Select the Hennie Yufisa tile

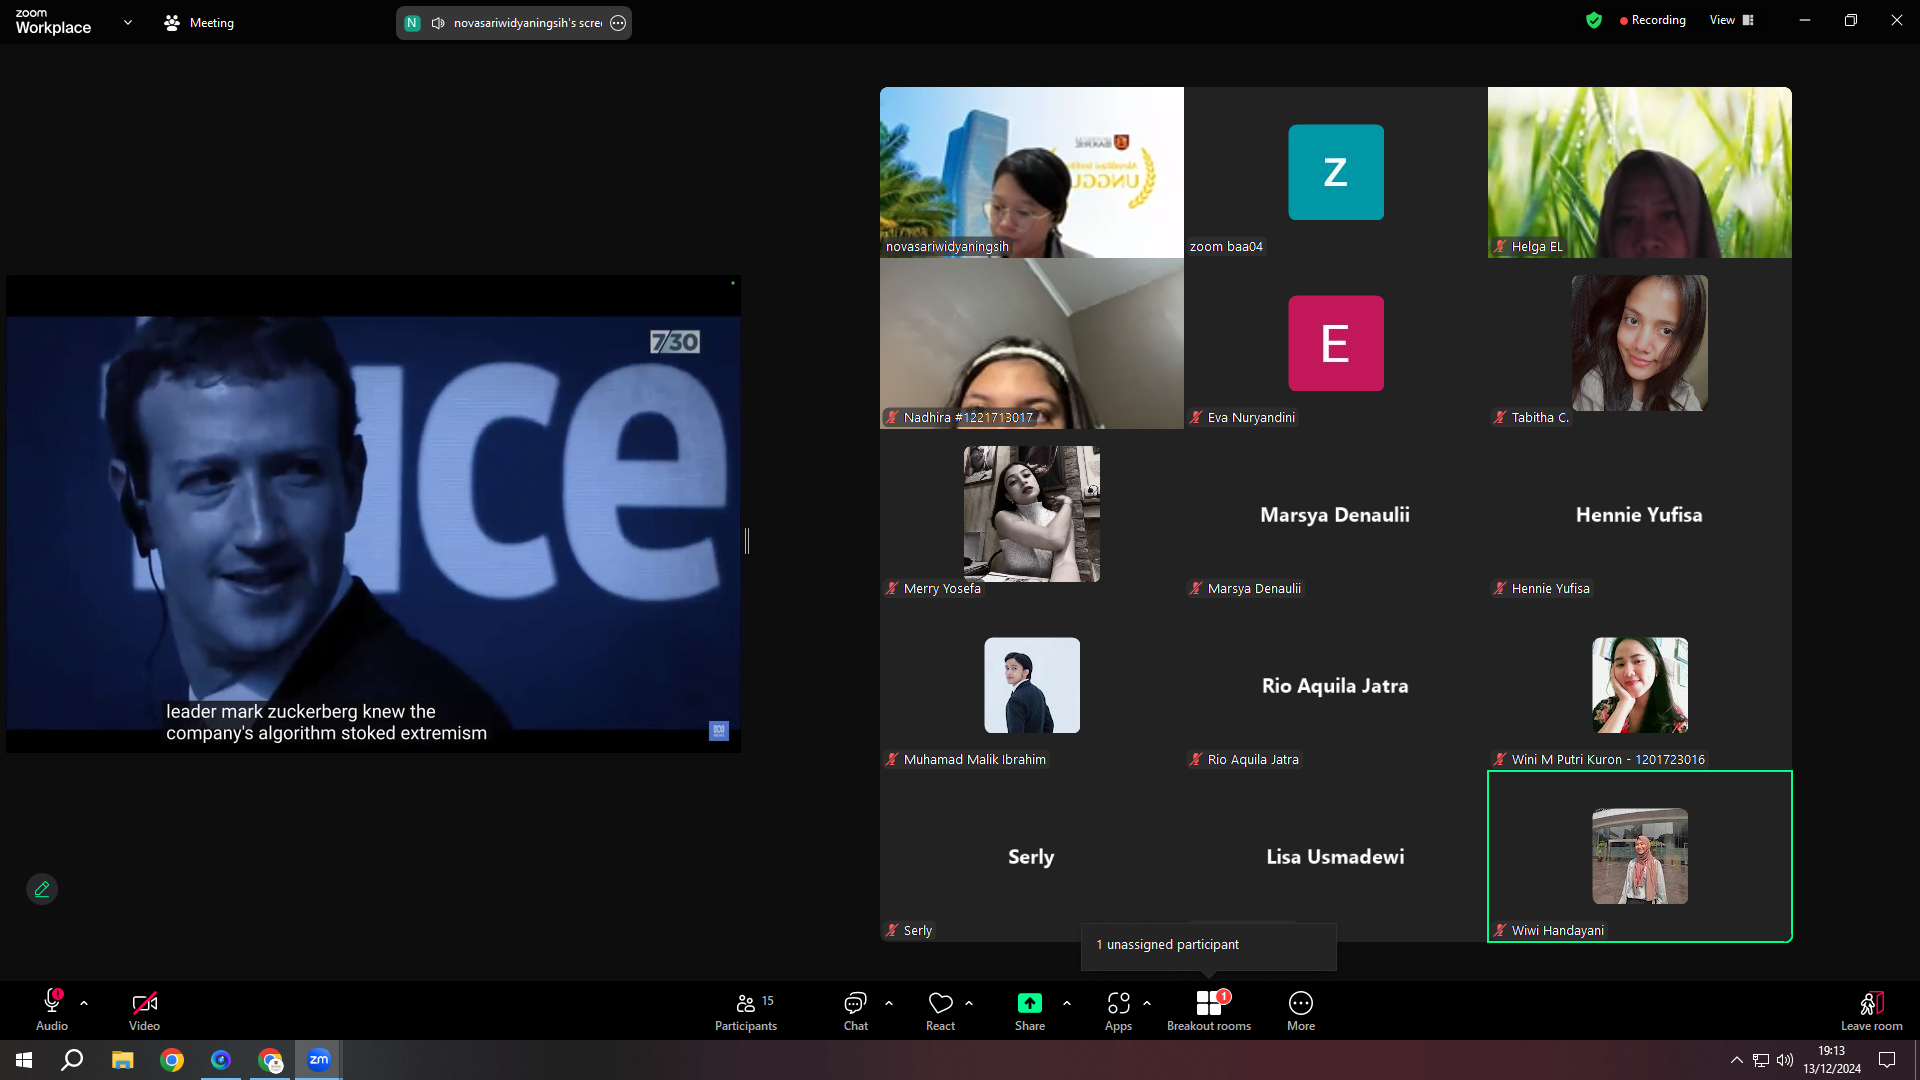coord(1640,514)
